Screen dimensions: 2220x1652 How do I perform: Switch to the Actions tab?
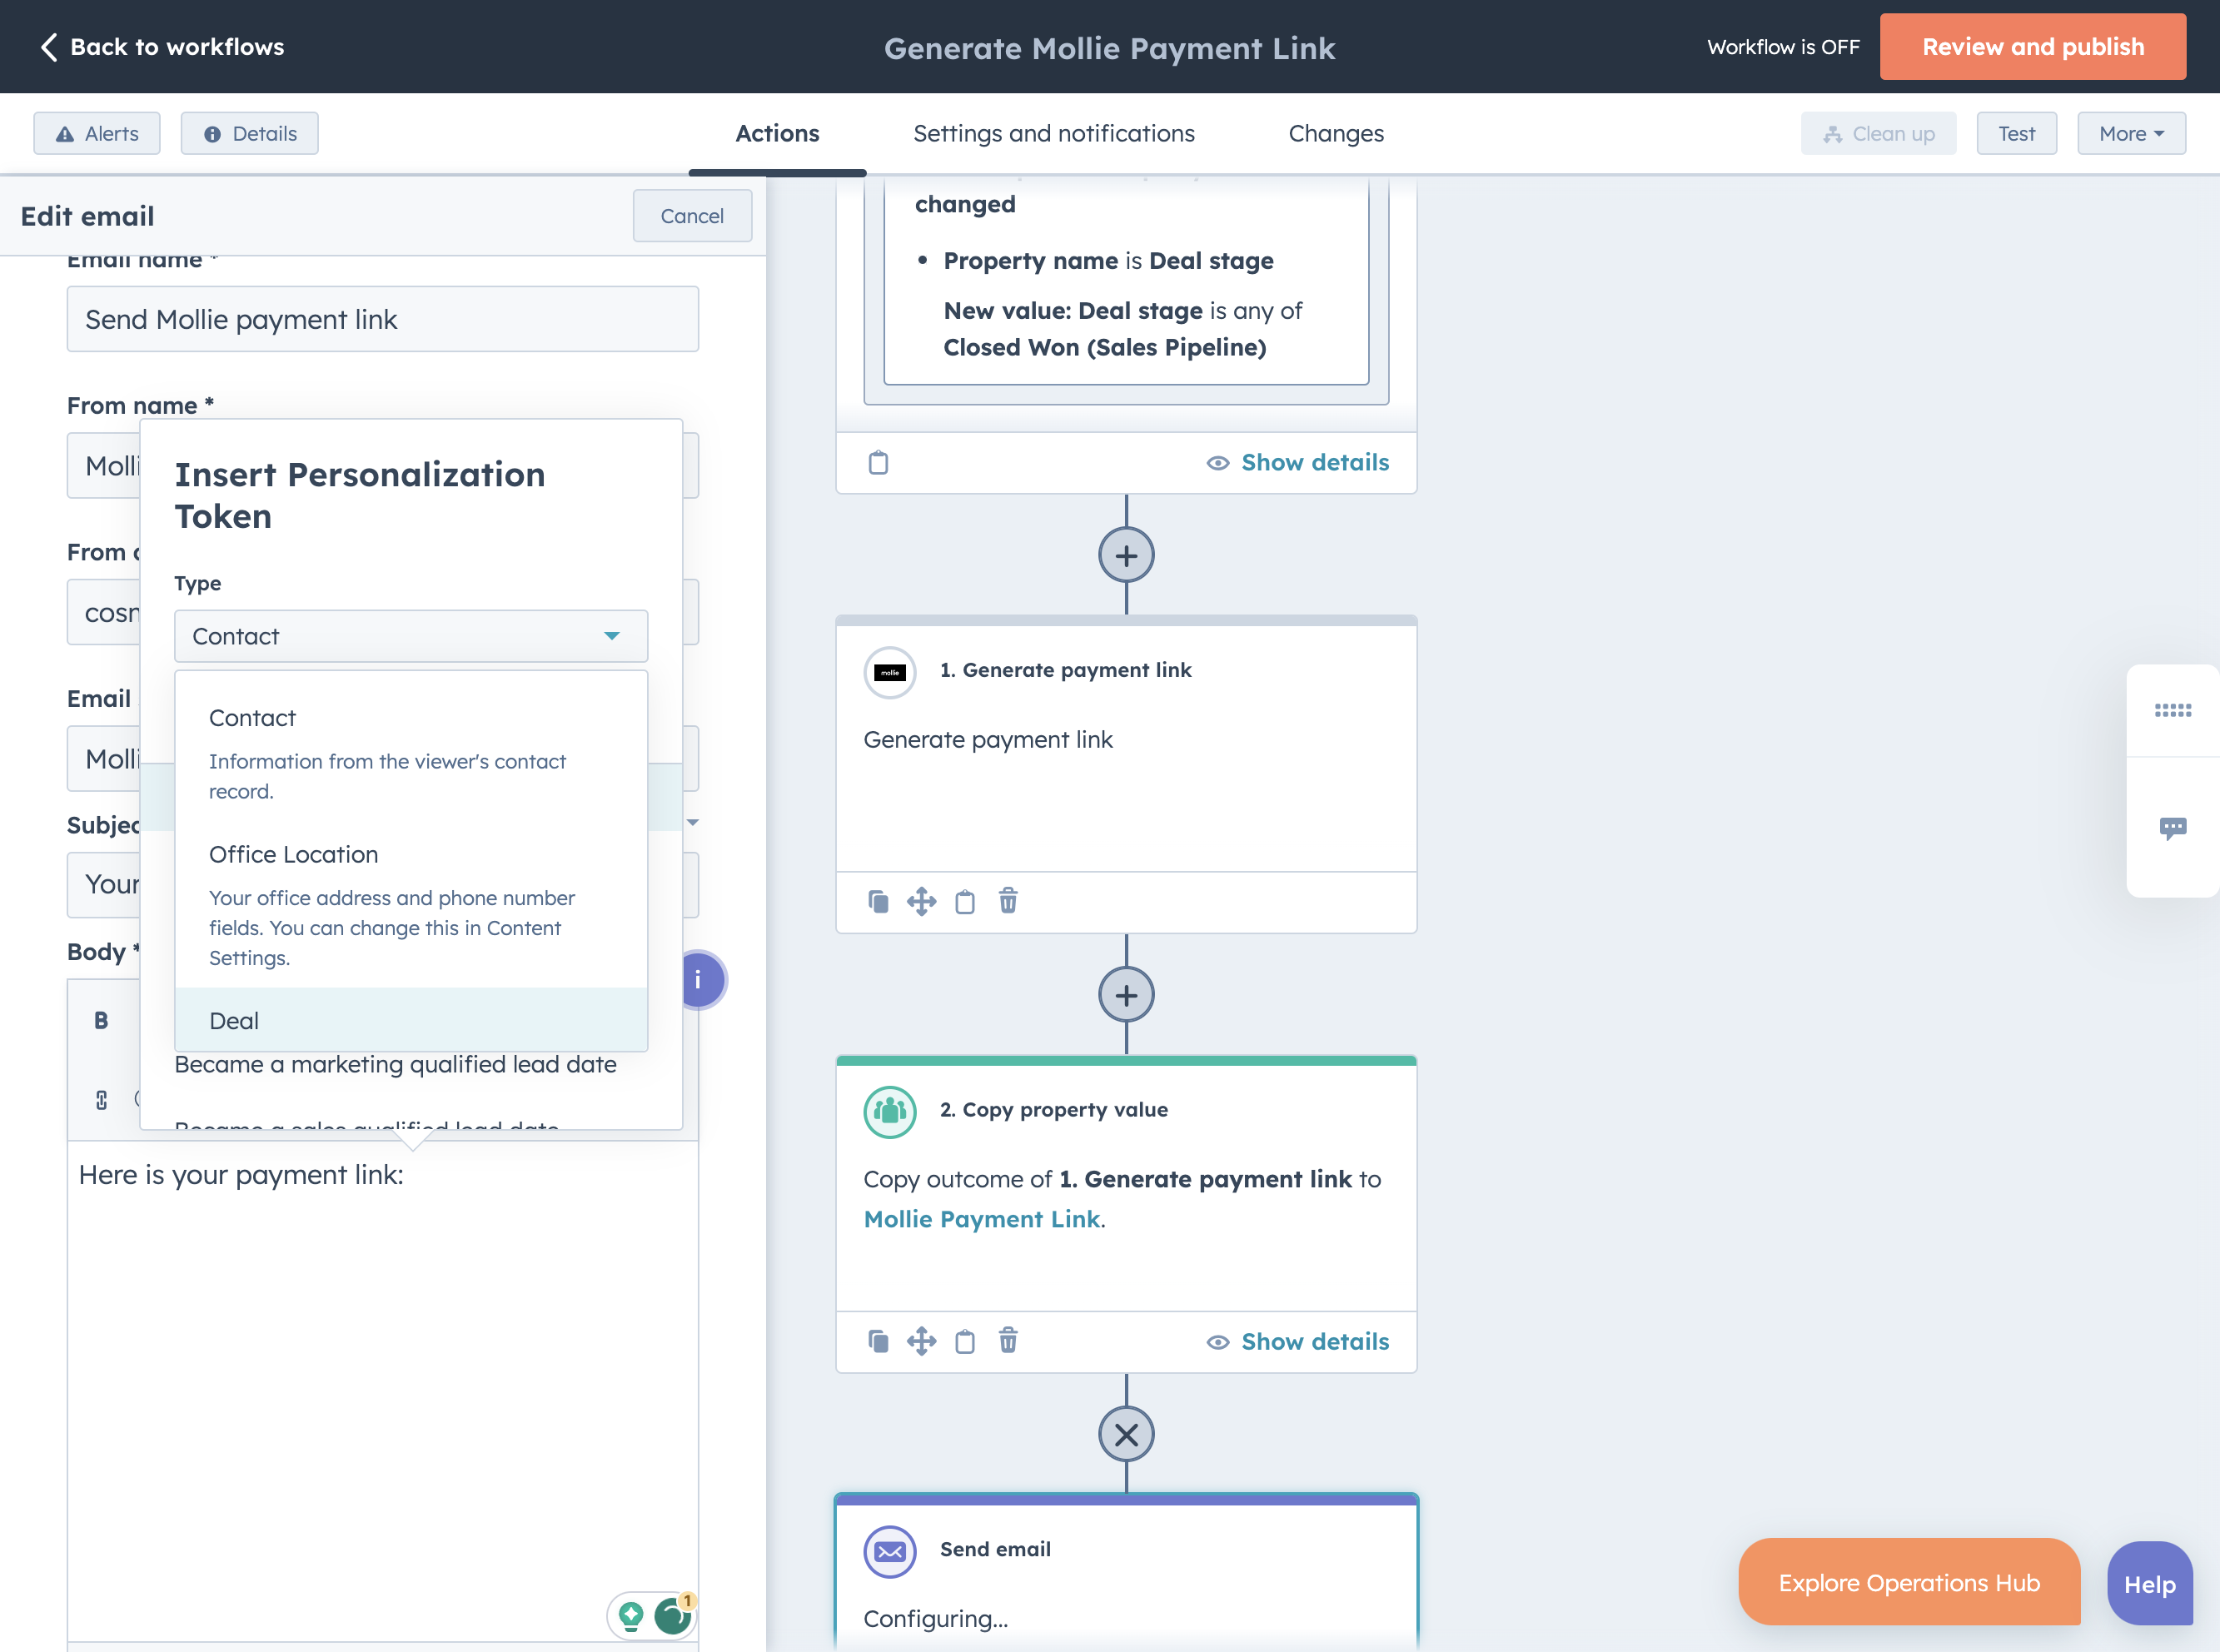(x=777, y=133)
